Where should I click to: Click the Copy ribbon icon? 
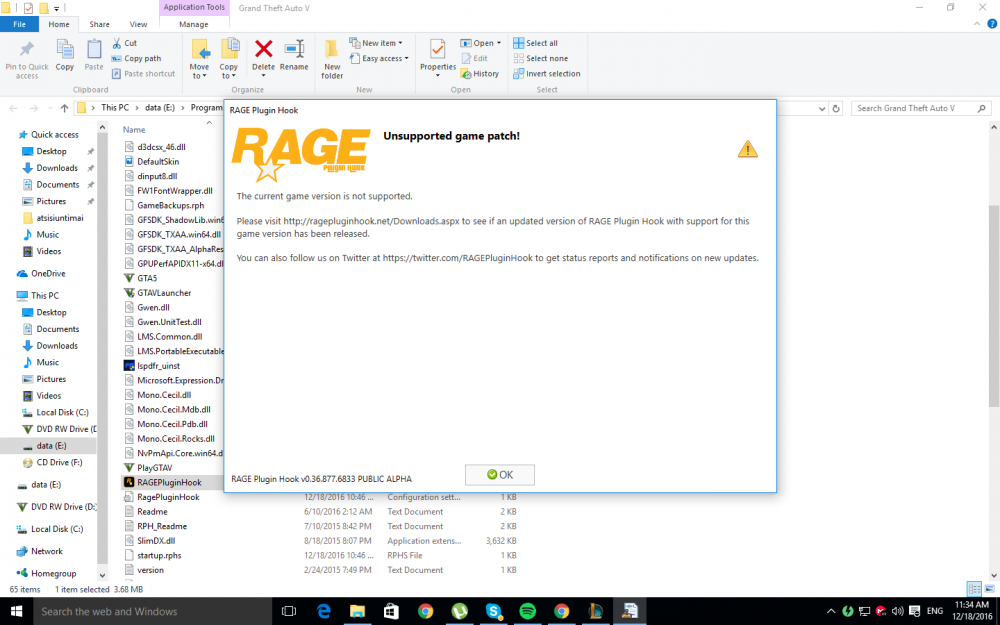click(65, 49)
